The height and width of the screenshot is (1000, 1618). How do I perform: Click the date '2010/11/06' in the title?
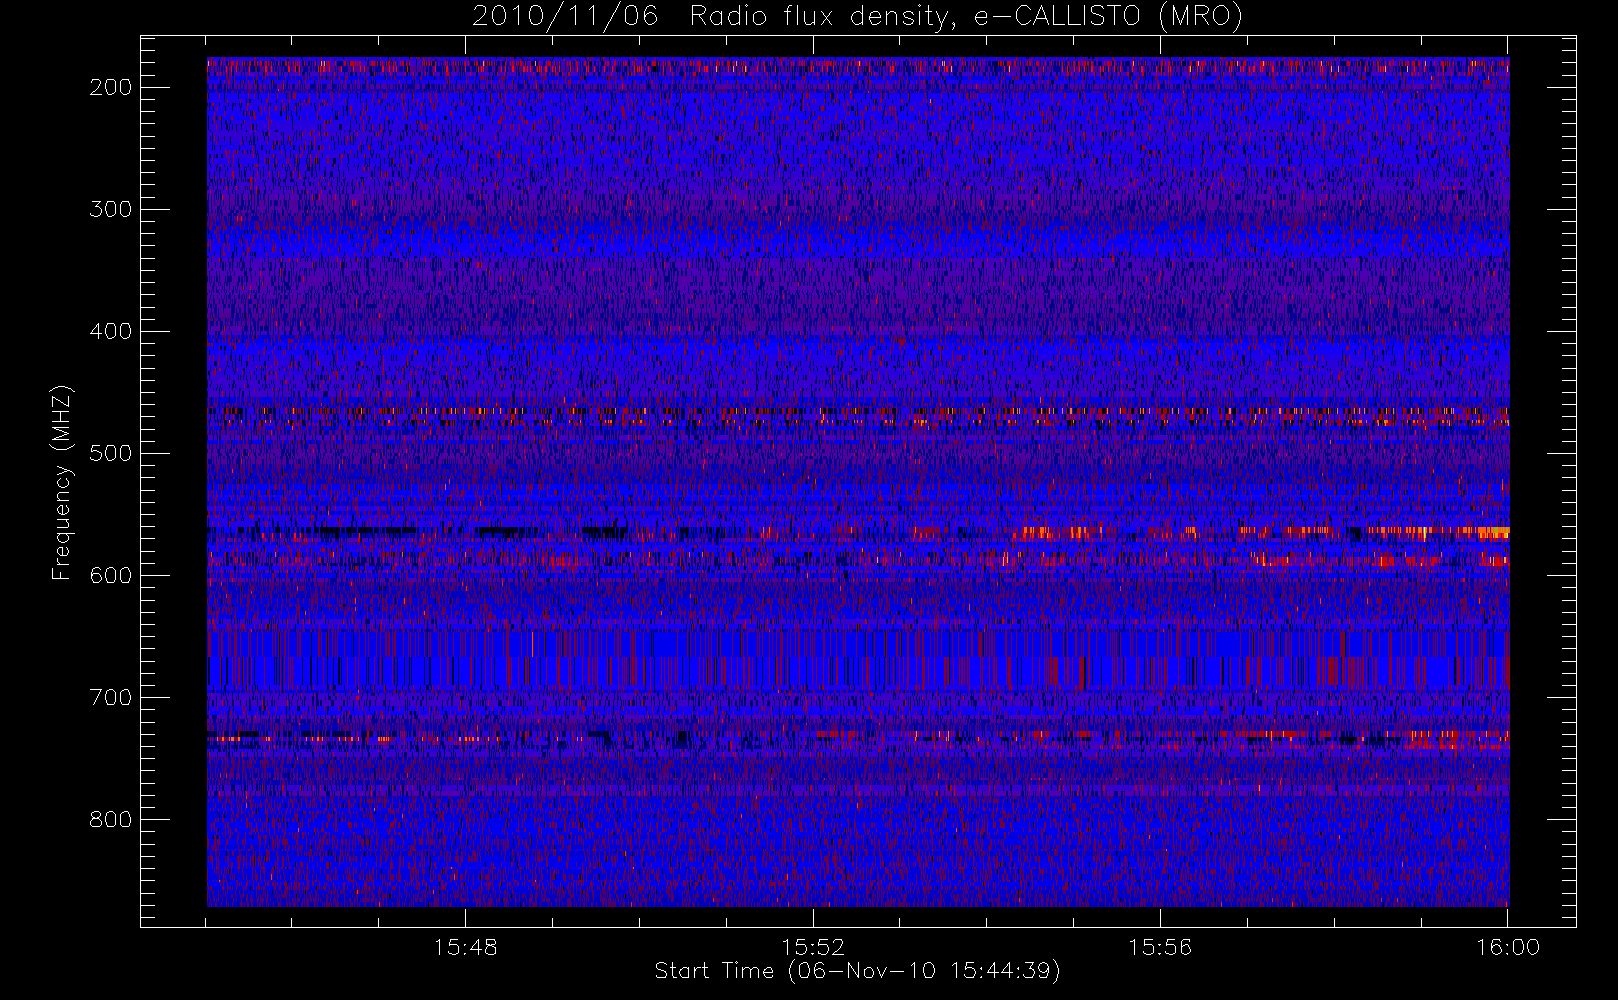565,17
